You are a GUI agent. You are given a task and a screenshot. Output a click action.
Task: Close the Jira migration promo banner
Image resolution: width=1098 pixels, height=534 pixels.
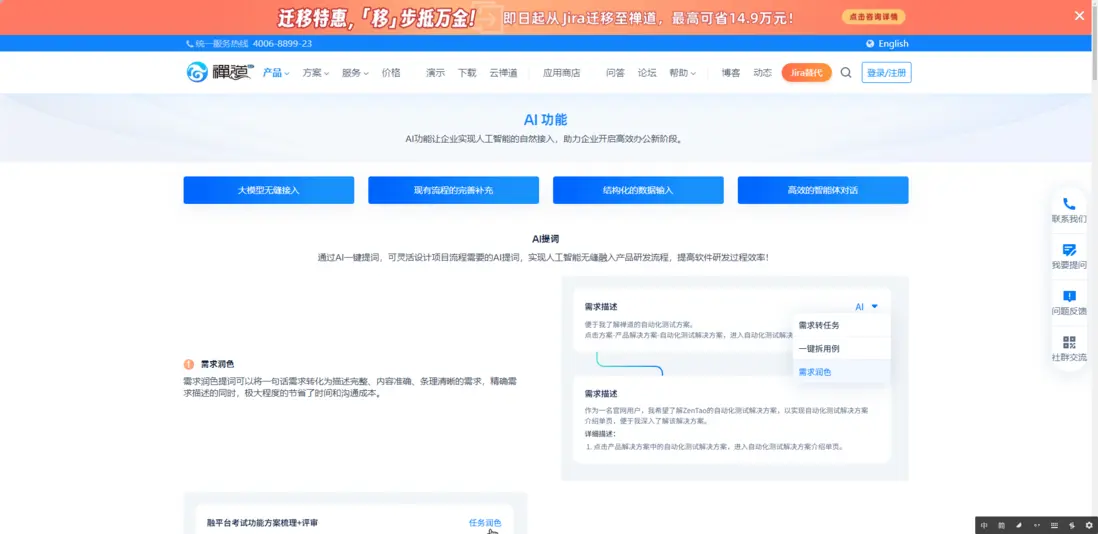tap(1079, 15)
